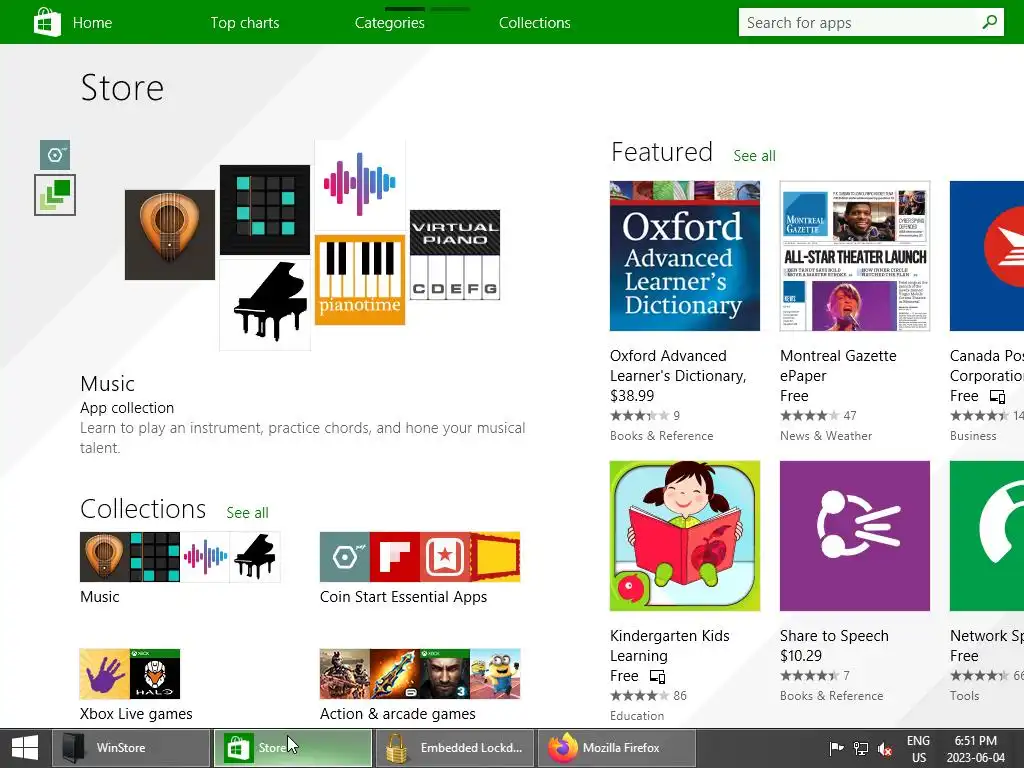Click the Education category under Kindergarten Kids
Image resolution: width=1024 pixels, height=768 pixels.
click(x=637, y=716)
